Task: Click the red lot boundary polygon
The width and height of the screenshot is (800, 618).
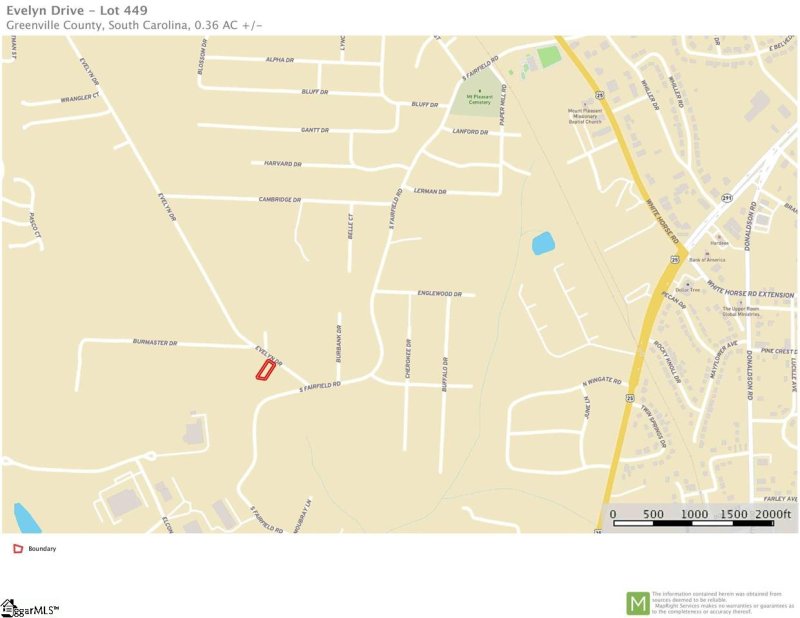Action: [266, 369]
